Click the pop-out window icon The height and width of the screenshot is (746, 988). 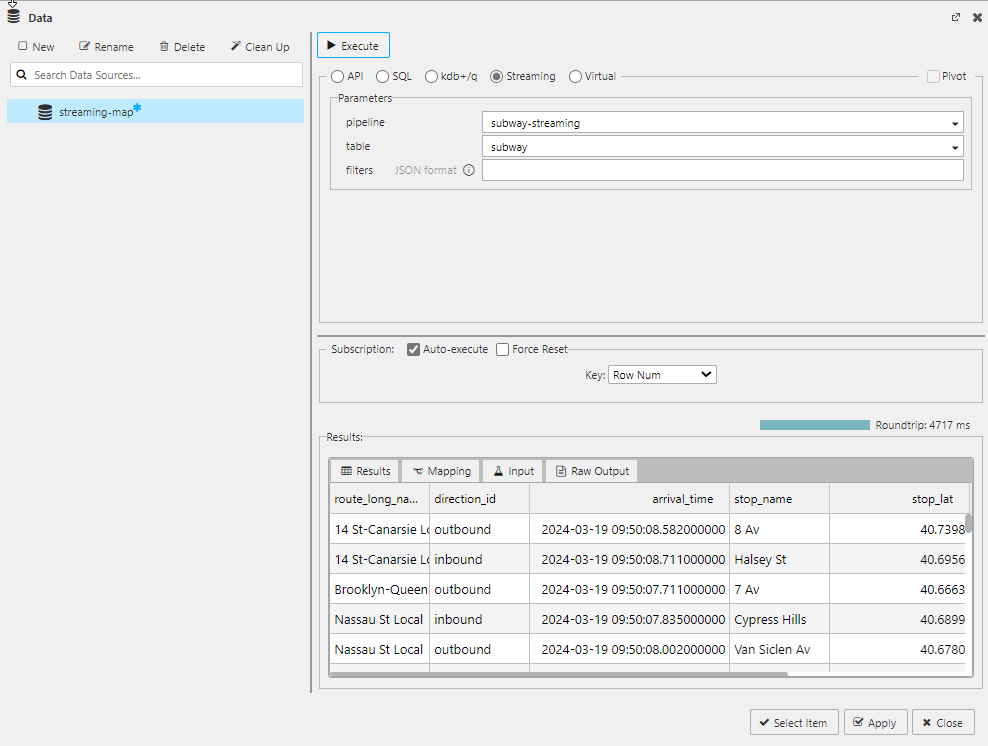(955, 18)
